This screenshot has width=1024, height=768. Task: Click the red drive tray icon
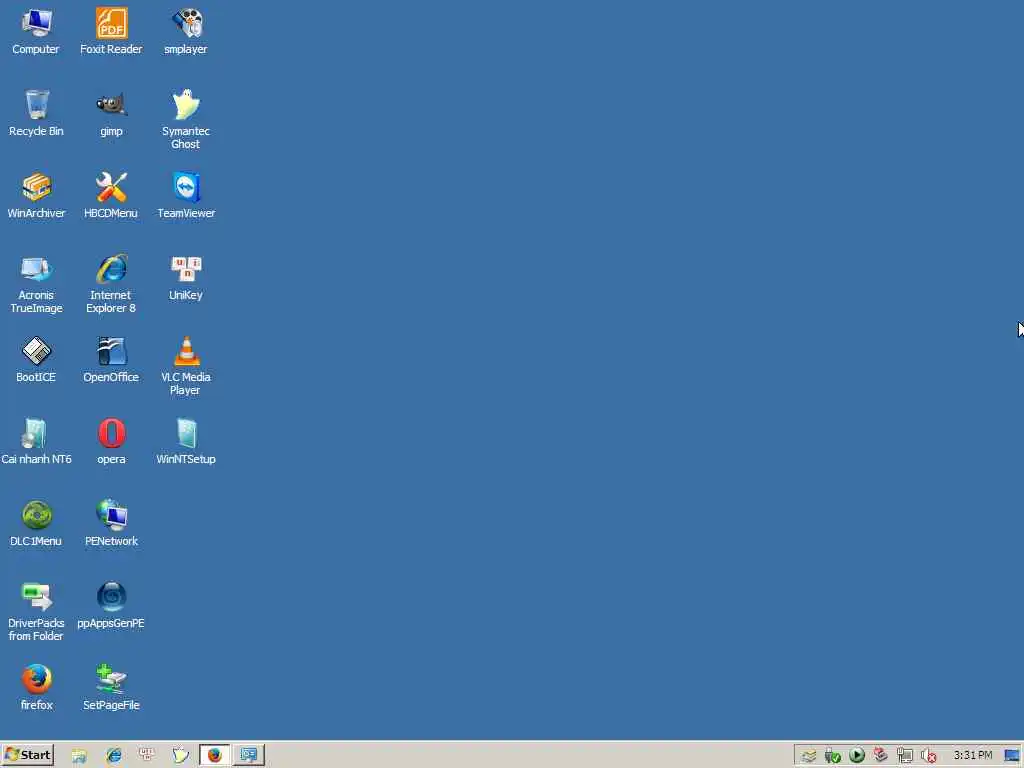pos(881,756)
